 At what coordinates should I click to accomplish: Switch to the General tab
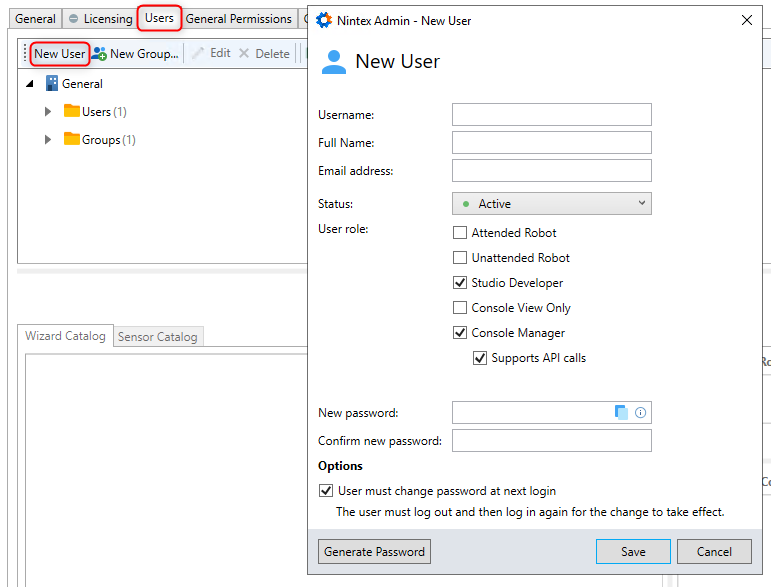pos(35,19)
